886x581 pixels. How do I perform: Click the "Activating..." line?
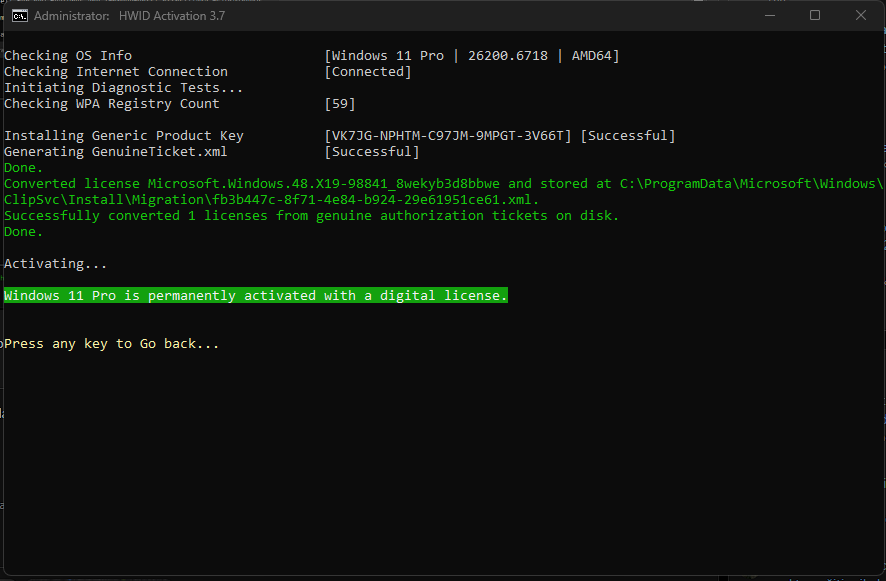pyautogui.click(x=55, y=264)
